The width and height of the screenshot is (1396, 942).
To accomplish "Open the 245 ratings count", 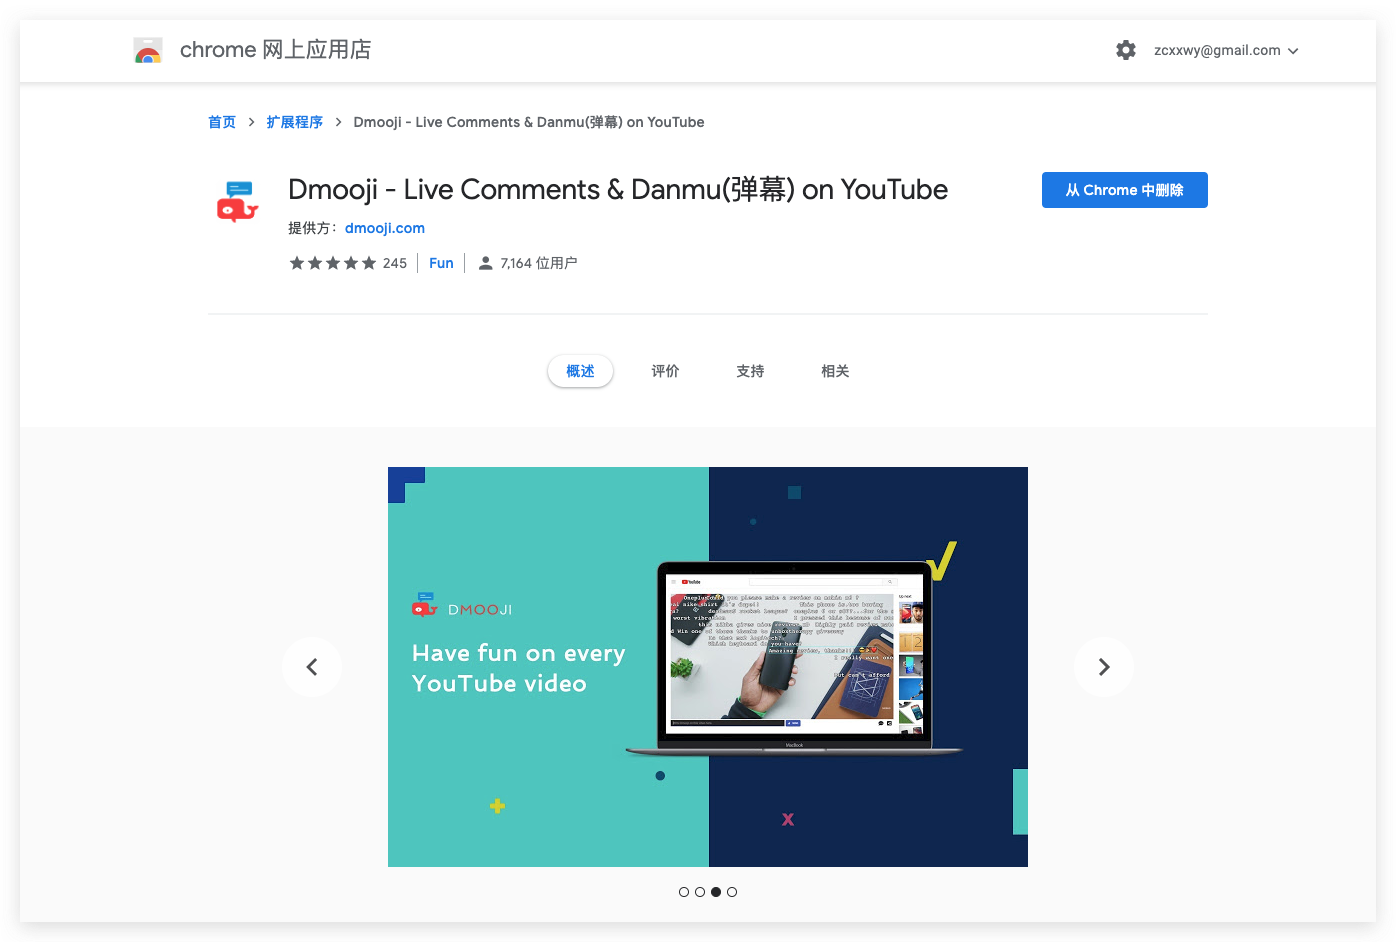I will [x=395, y=263].
